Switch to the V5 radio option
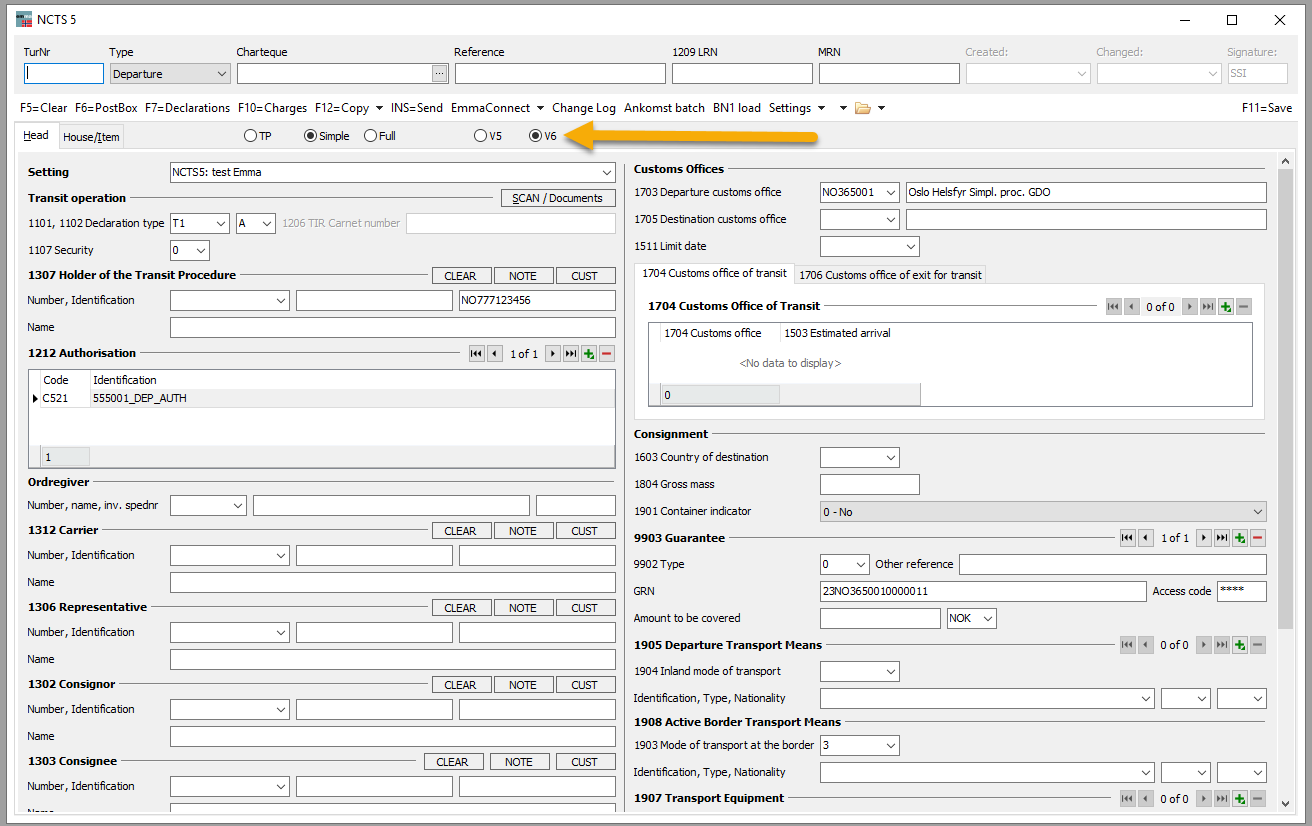The image size is (1312, 826). (480, 136)
